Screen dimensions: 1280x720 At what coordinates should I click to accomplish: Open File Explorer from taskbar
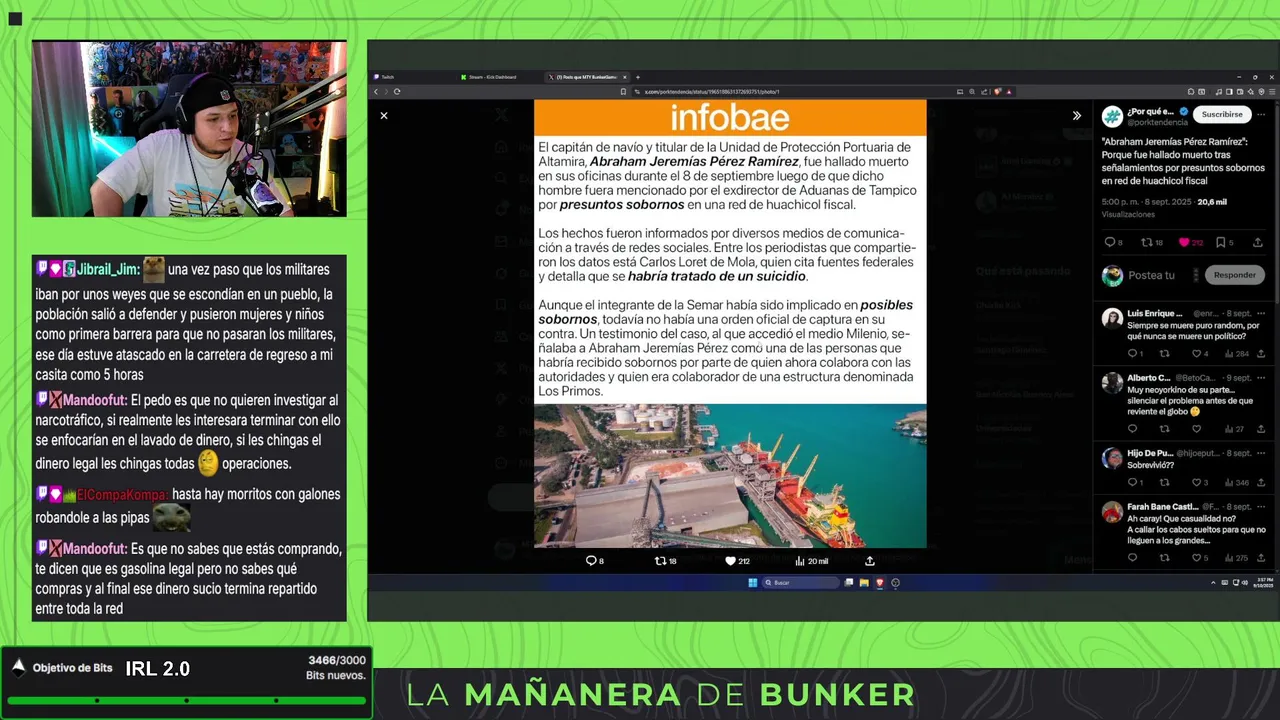click(x=864, y=583)
